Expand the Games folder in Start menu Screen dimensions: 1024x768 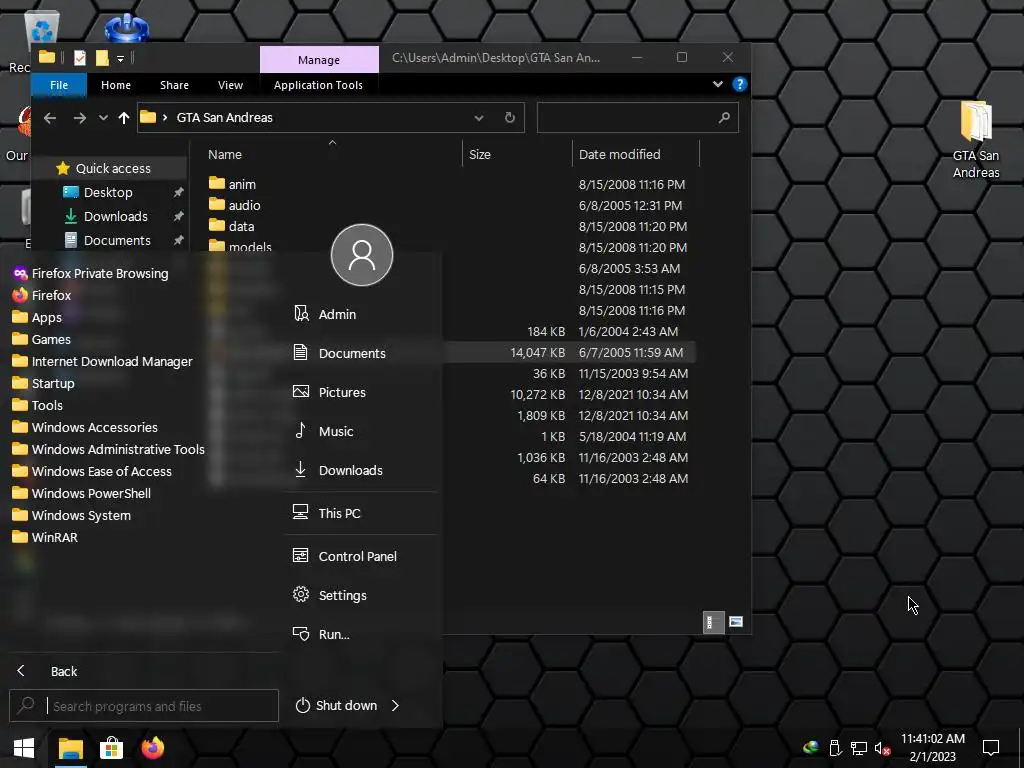coord(41,340)
